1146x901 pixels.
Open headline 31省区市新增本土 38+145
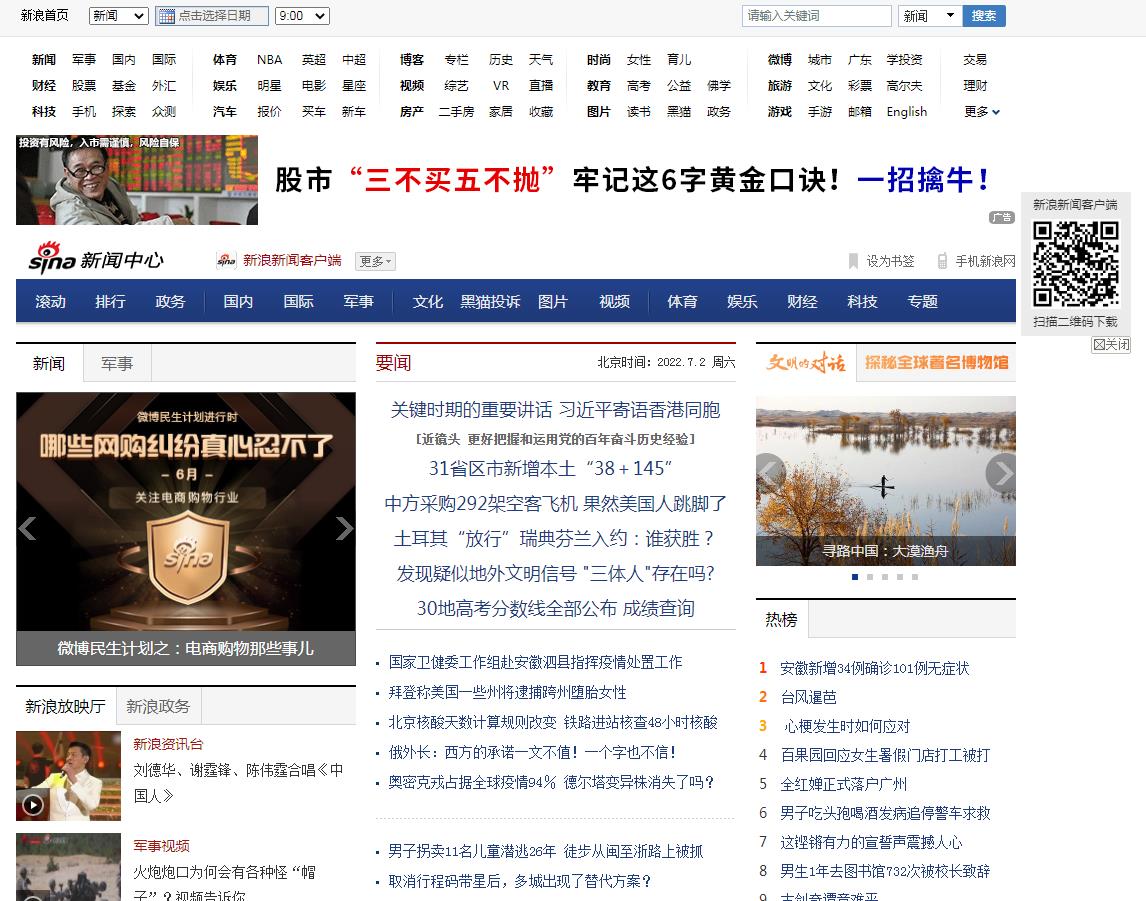[550, 468]
